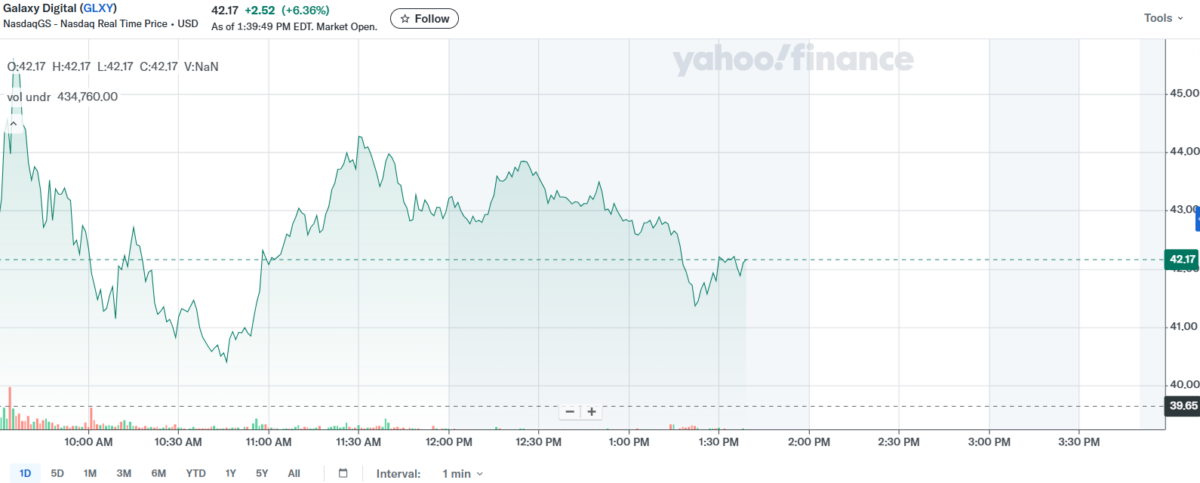Open the Tools dropdown menu
This screenshot has width=1200, height=483.
pyautogui.click(x=1163, y=18)
